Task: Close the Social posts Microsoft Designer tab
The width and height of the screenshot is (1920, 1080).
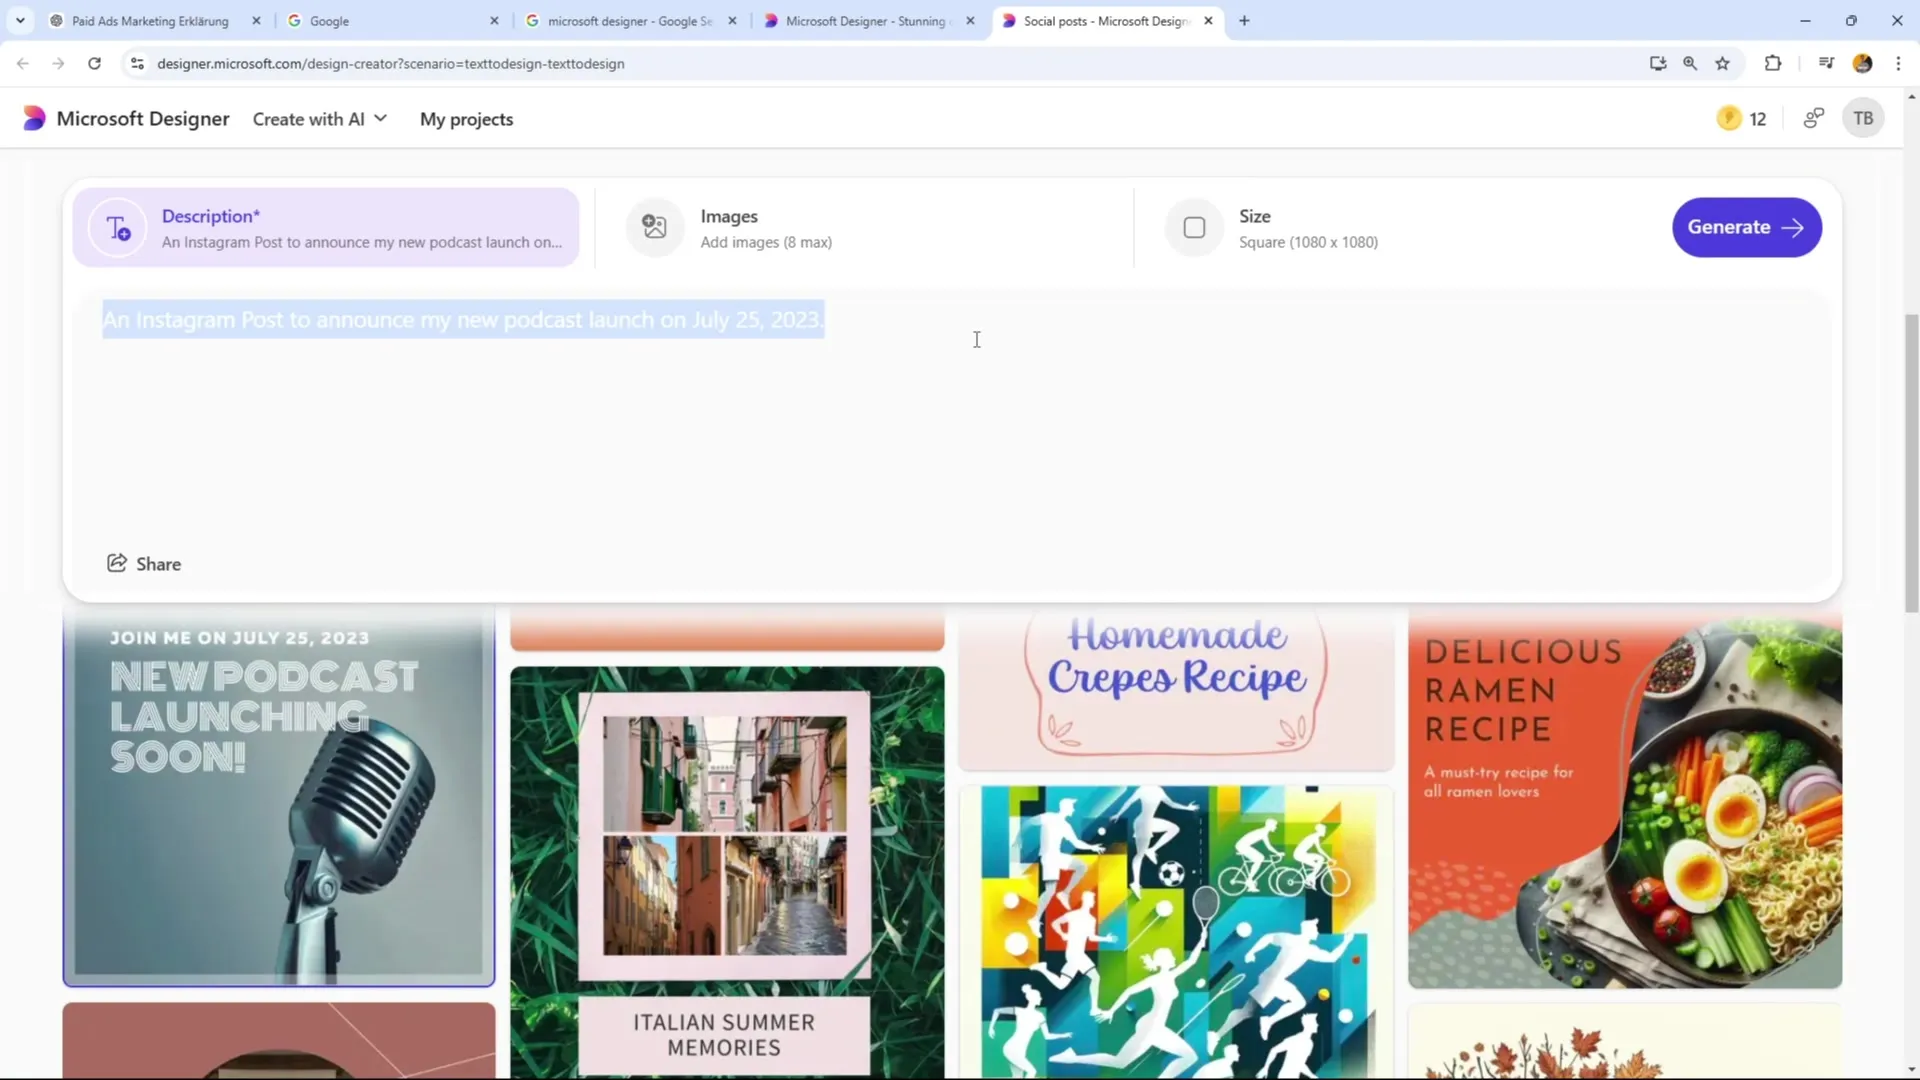Action: pyautogui.click(x=1208, y=20)
